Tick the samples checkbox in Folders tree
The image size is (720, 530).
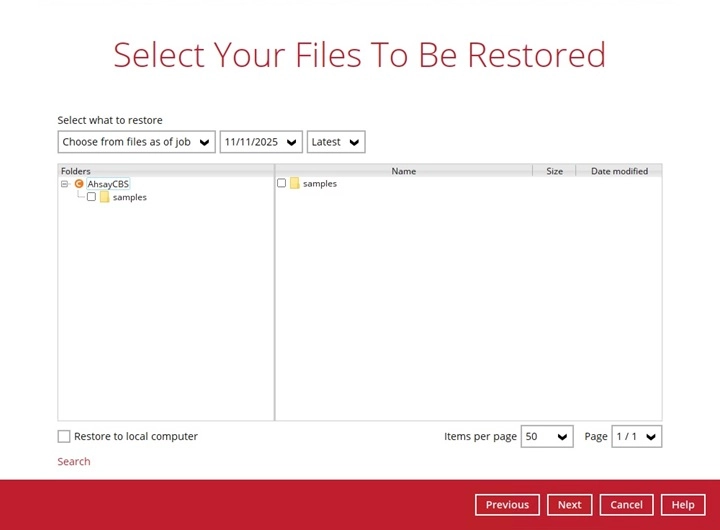click(91, 197)
